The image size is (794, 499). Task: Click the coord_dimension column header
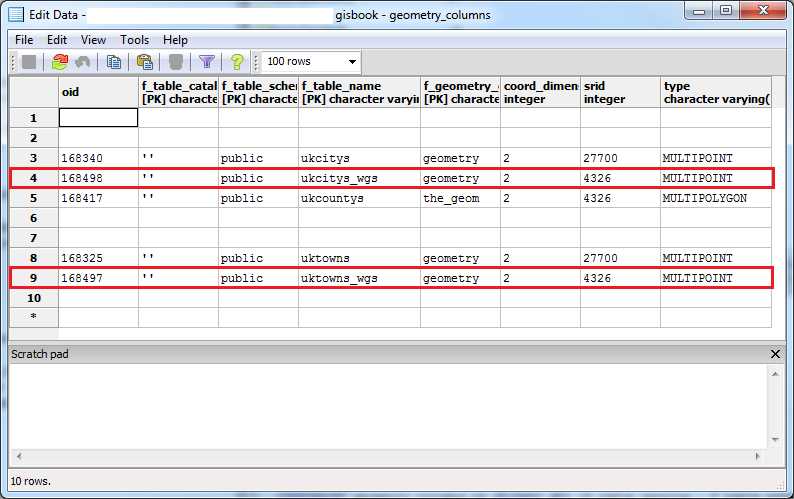coord(540,92)
